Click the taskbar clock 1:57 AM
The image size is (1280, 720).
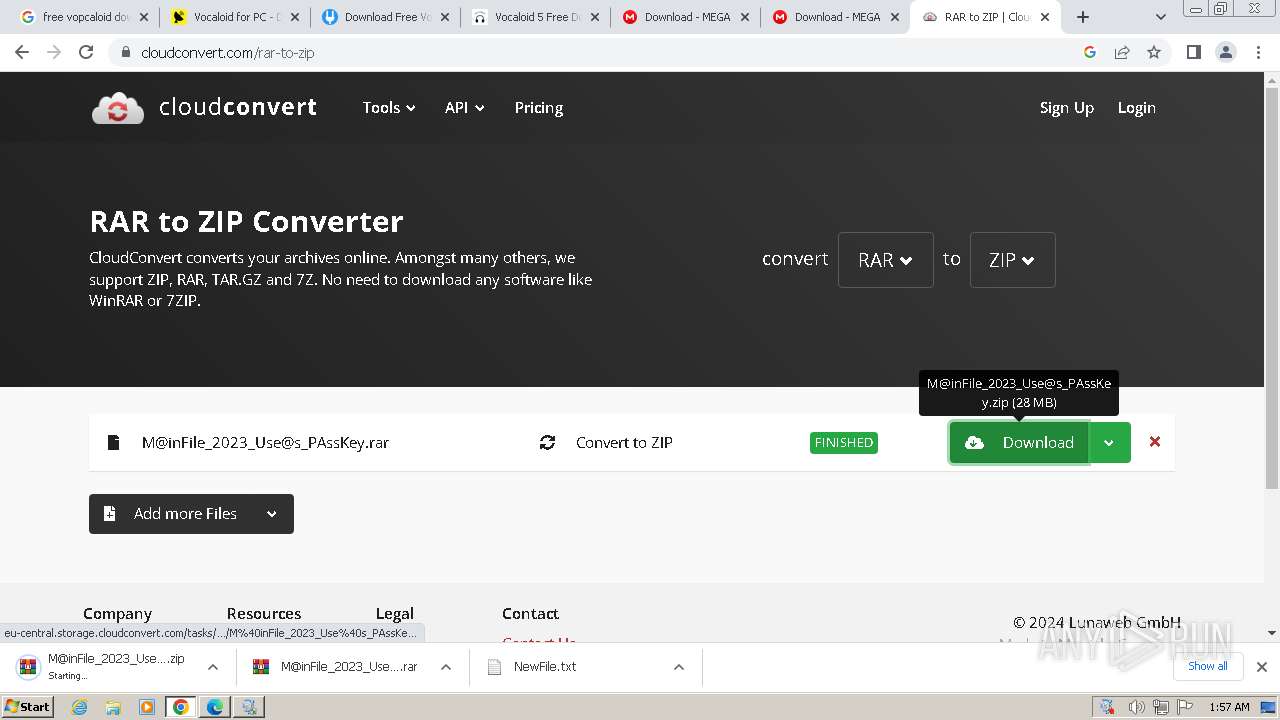click(1229, 707)
